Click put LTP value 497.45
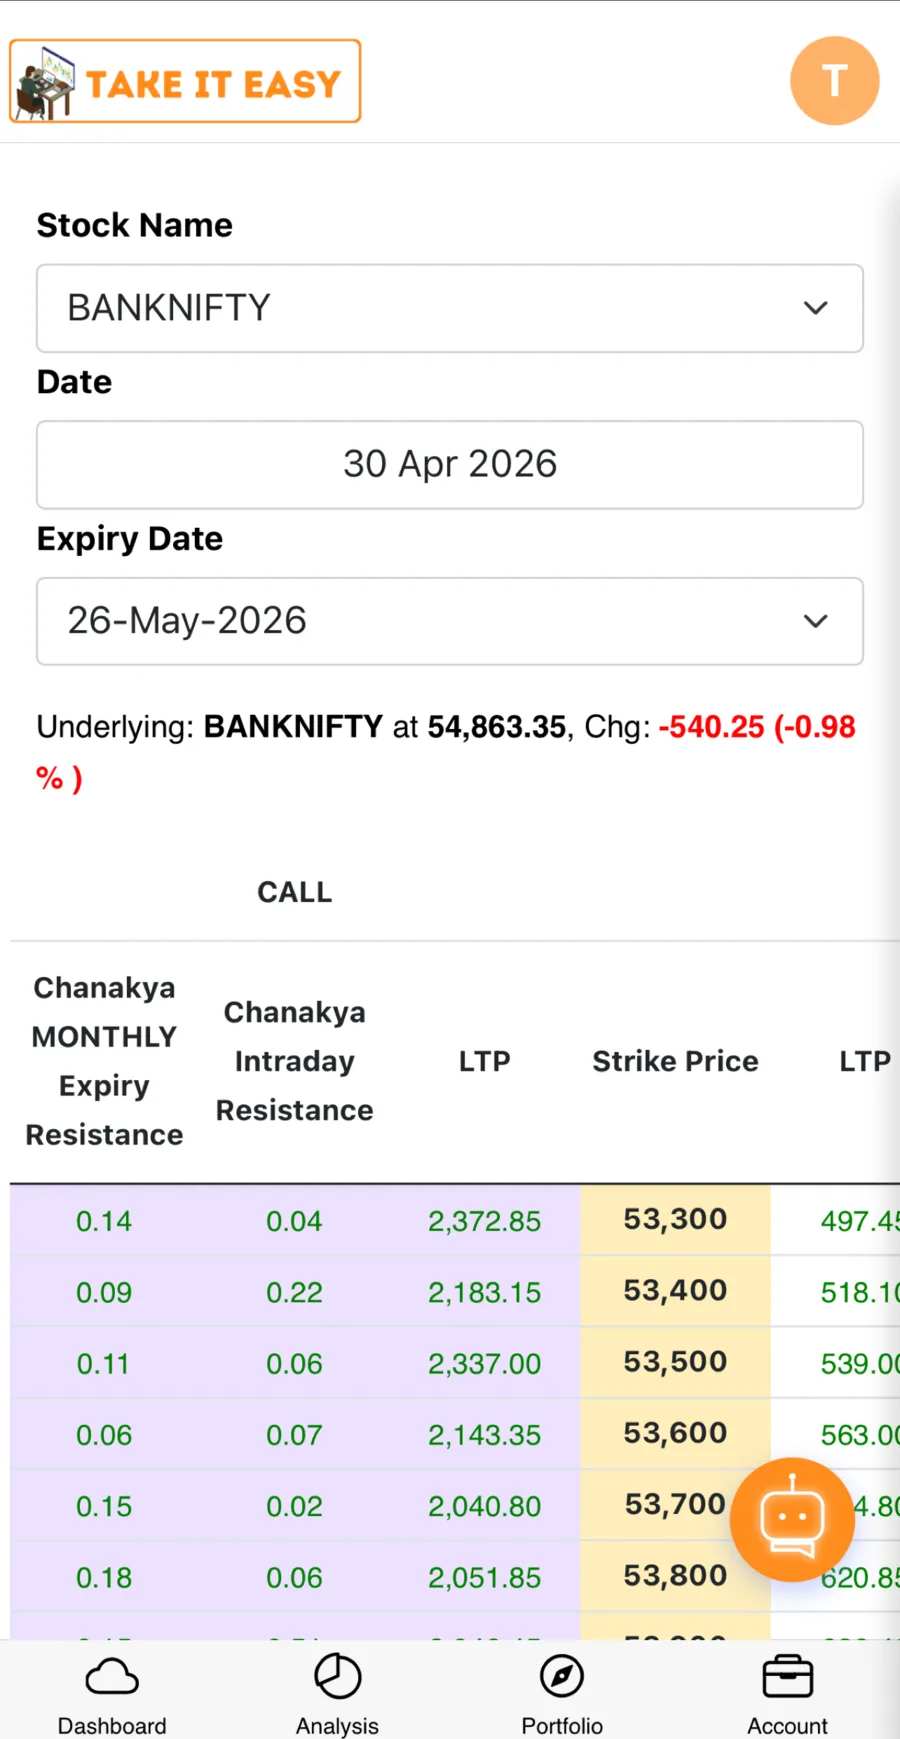This screenshot has width=900, height=1739. pos(860,1221)
